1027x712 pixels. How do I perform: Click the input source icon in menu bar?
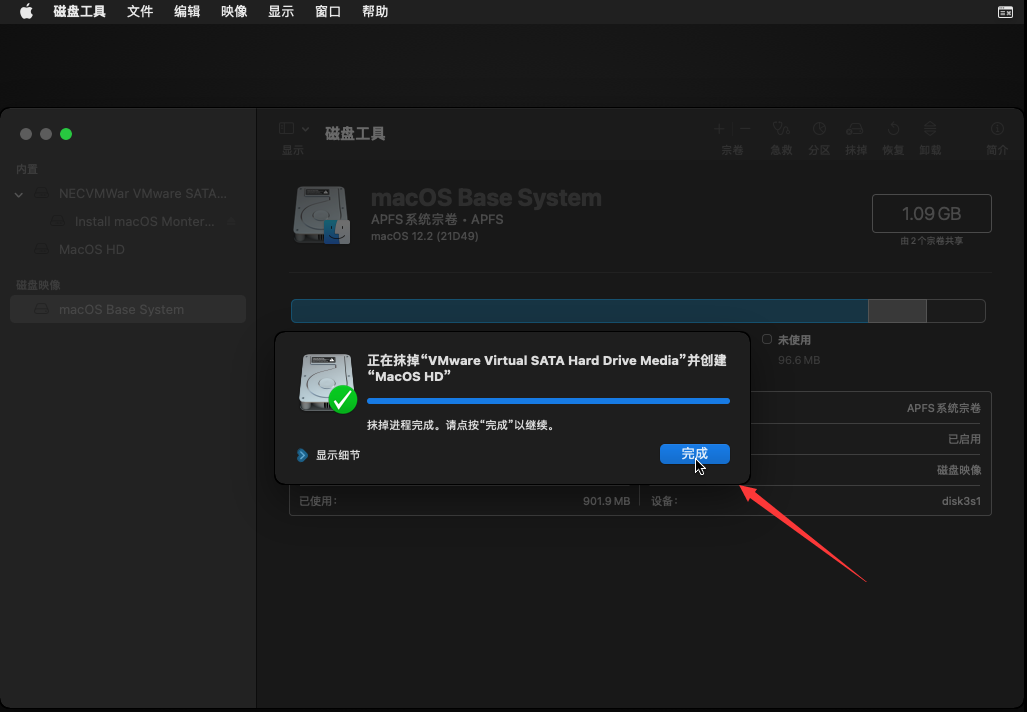[x=1005, y=12]
